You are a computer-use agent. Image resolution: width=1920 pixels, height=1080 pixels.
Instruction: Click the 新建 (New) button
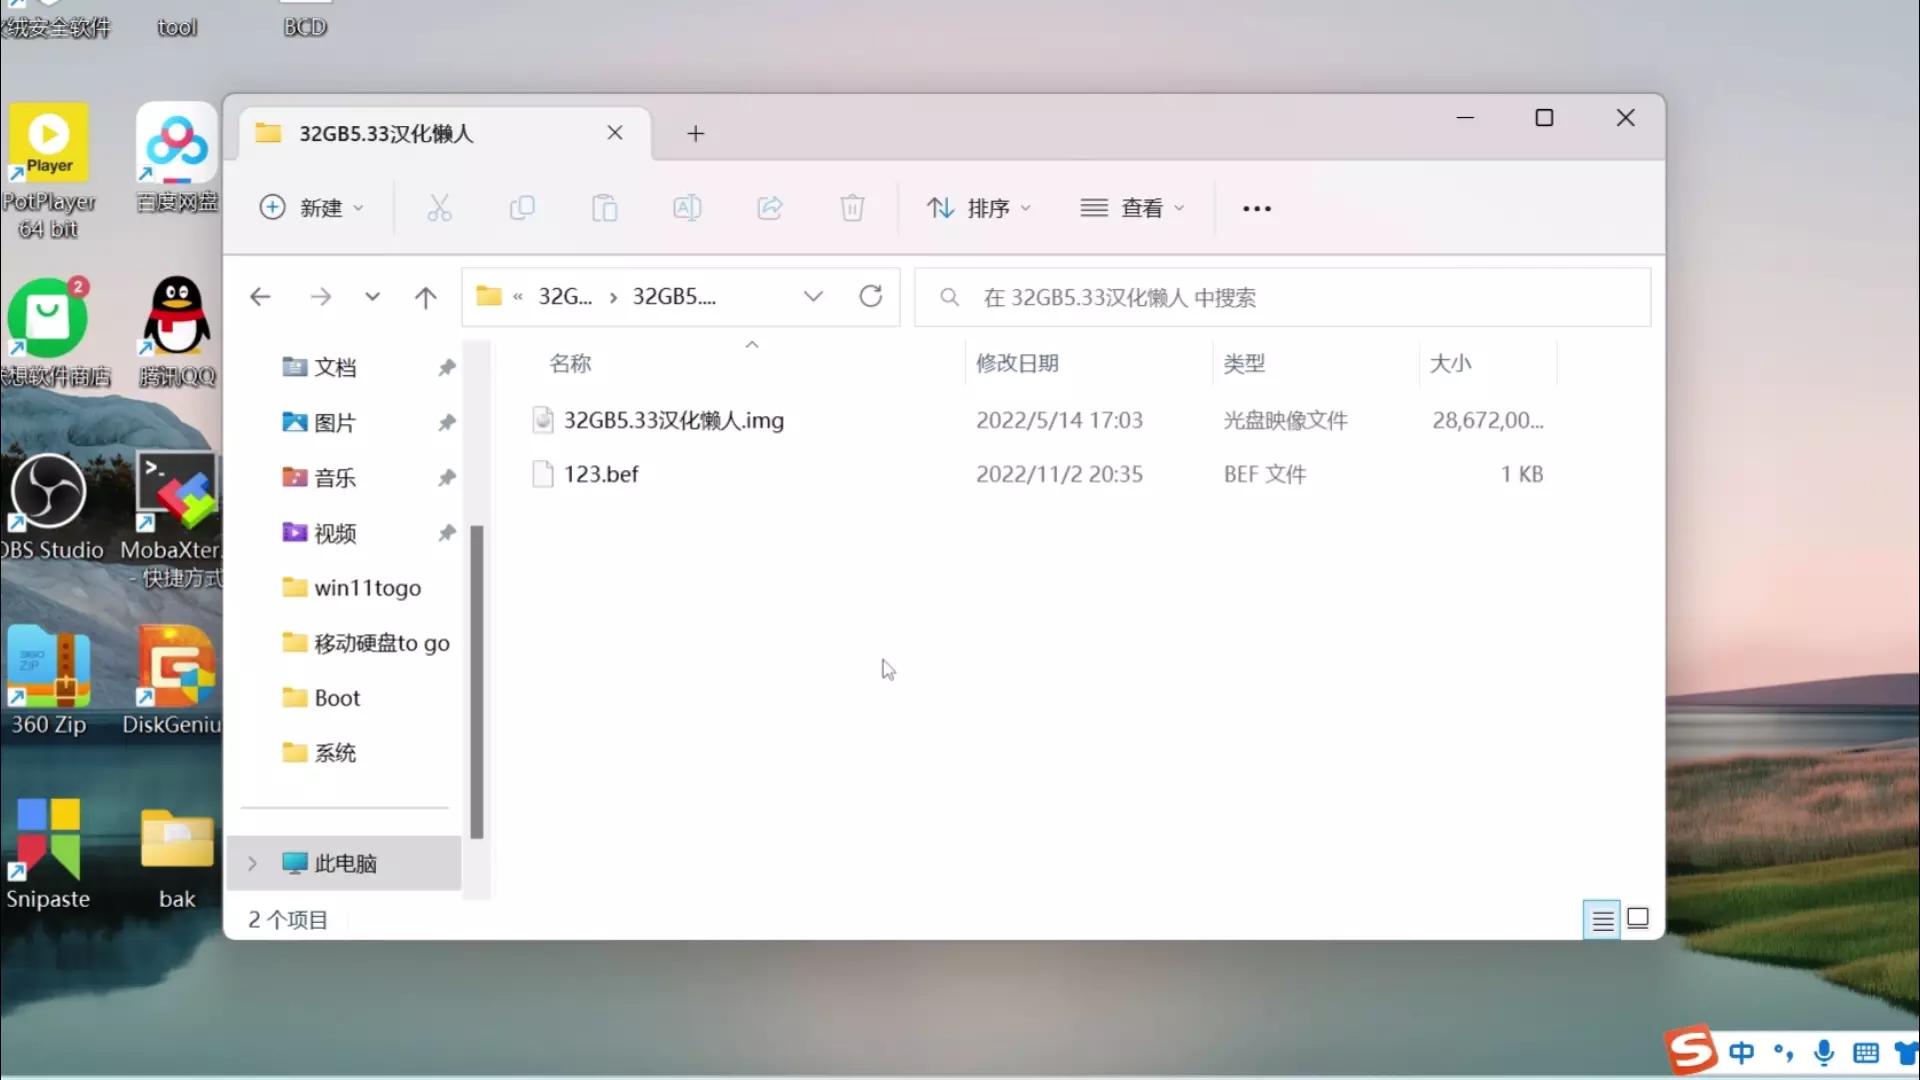coord(312,207)
